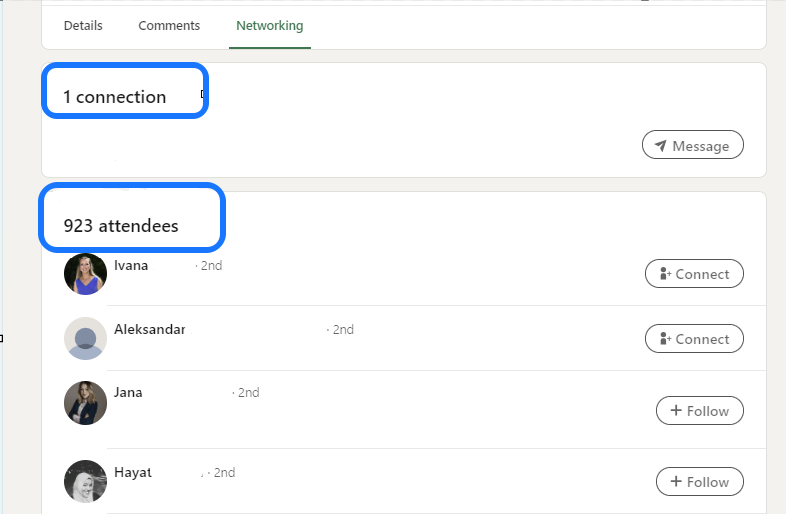Open Ivana's profile photo
Screen dimensions: 786x514
coord(85,274)
